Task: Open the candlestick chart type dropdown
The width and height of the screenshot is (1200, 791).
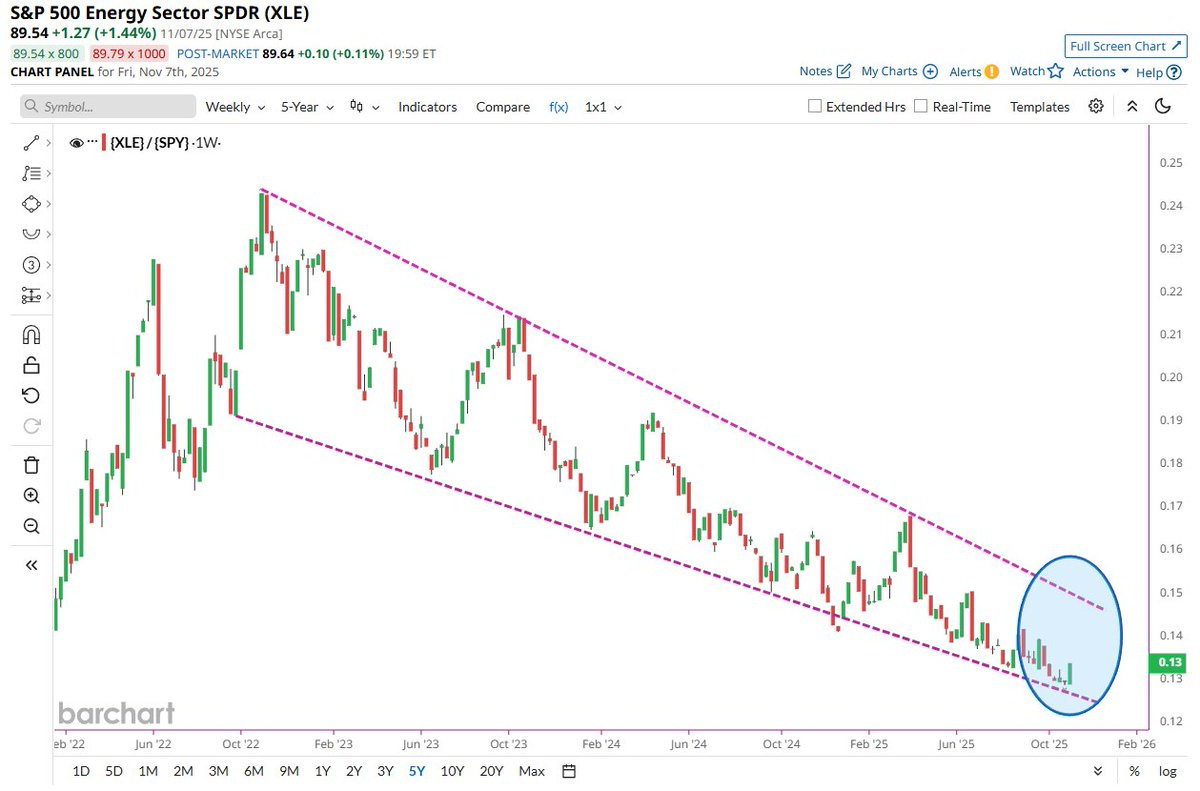Action: coord(367,107)
